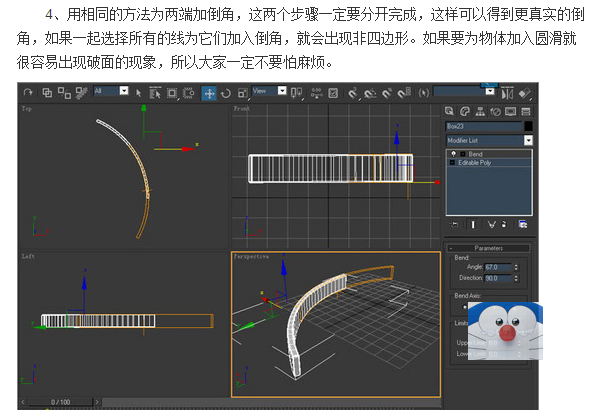593x410 pixels.
Task: Switch to the Motion command panel tab
Action: point(495,111)
